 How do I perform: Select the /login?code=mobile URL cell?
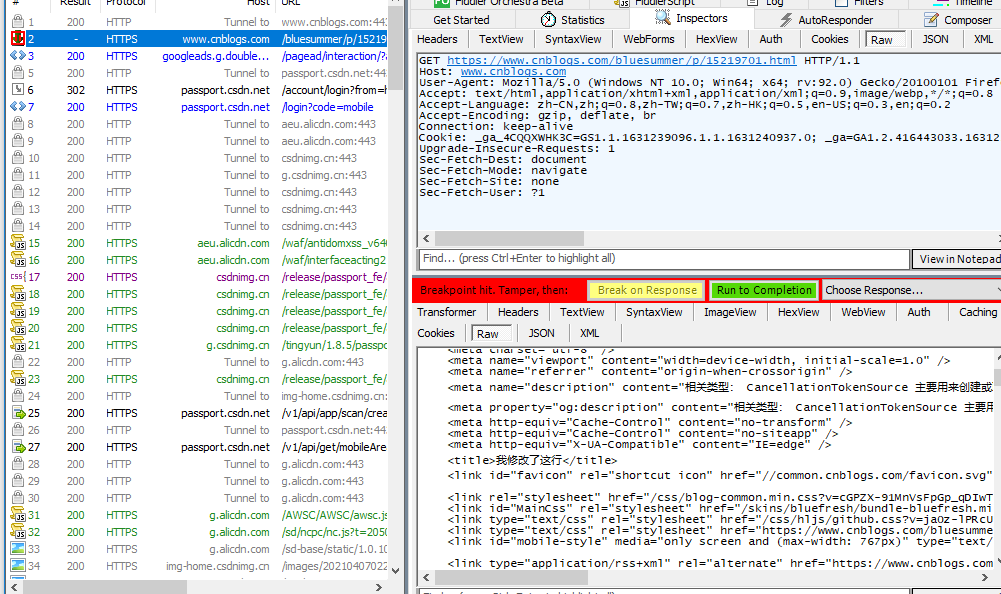[x=327, y=107]
